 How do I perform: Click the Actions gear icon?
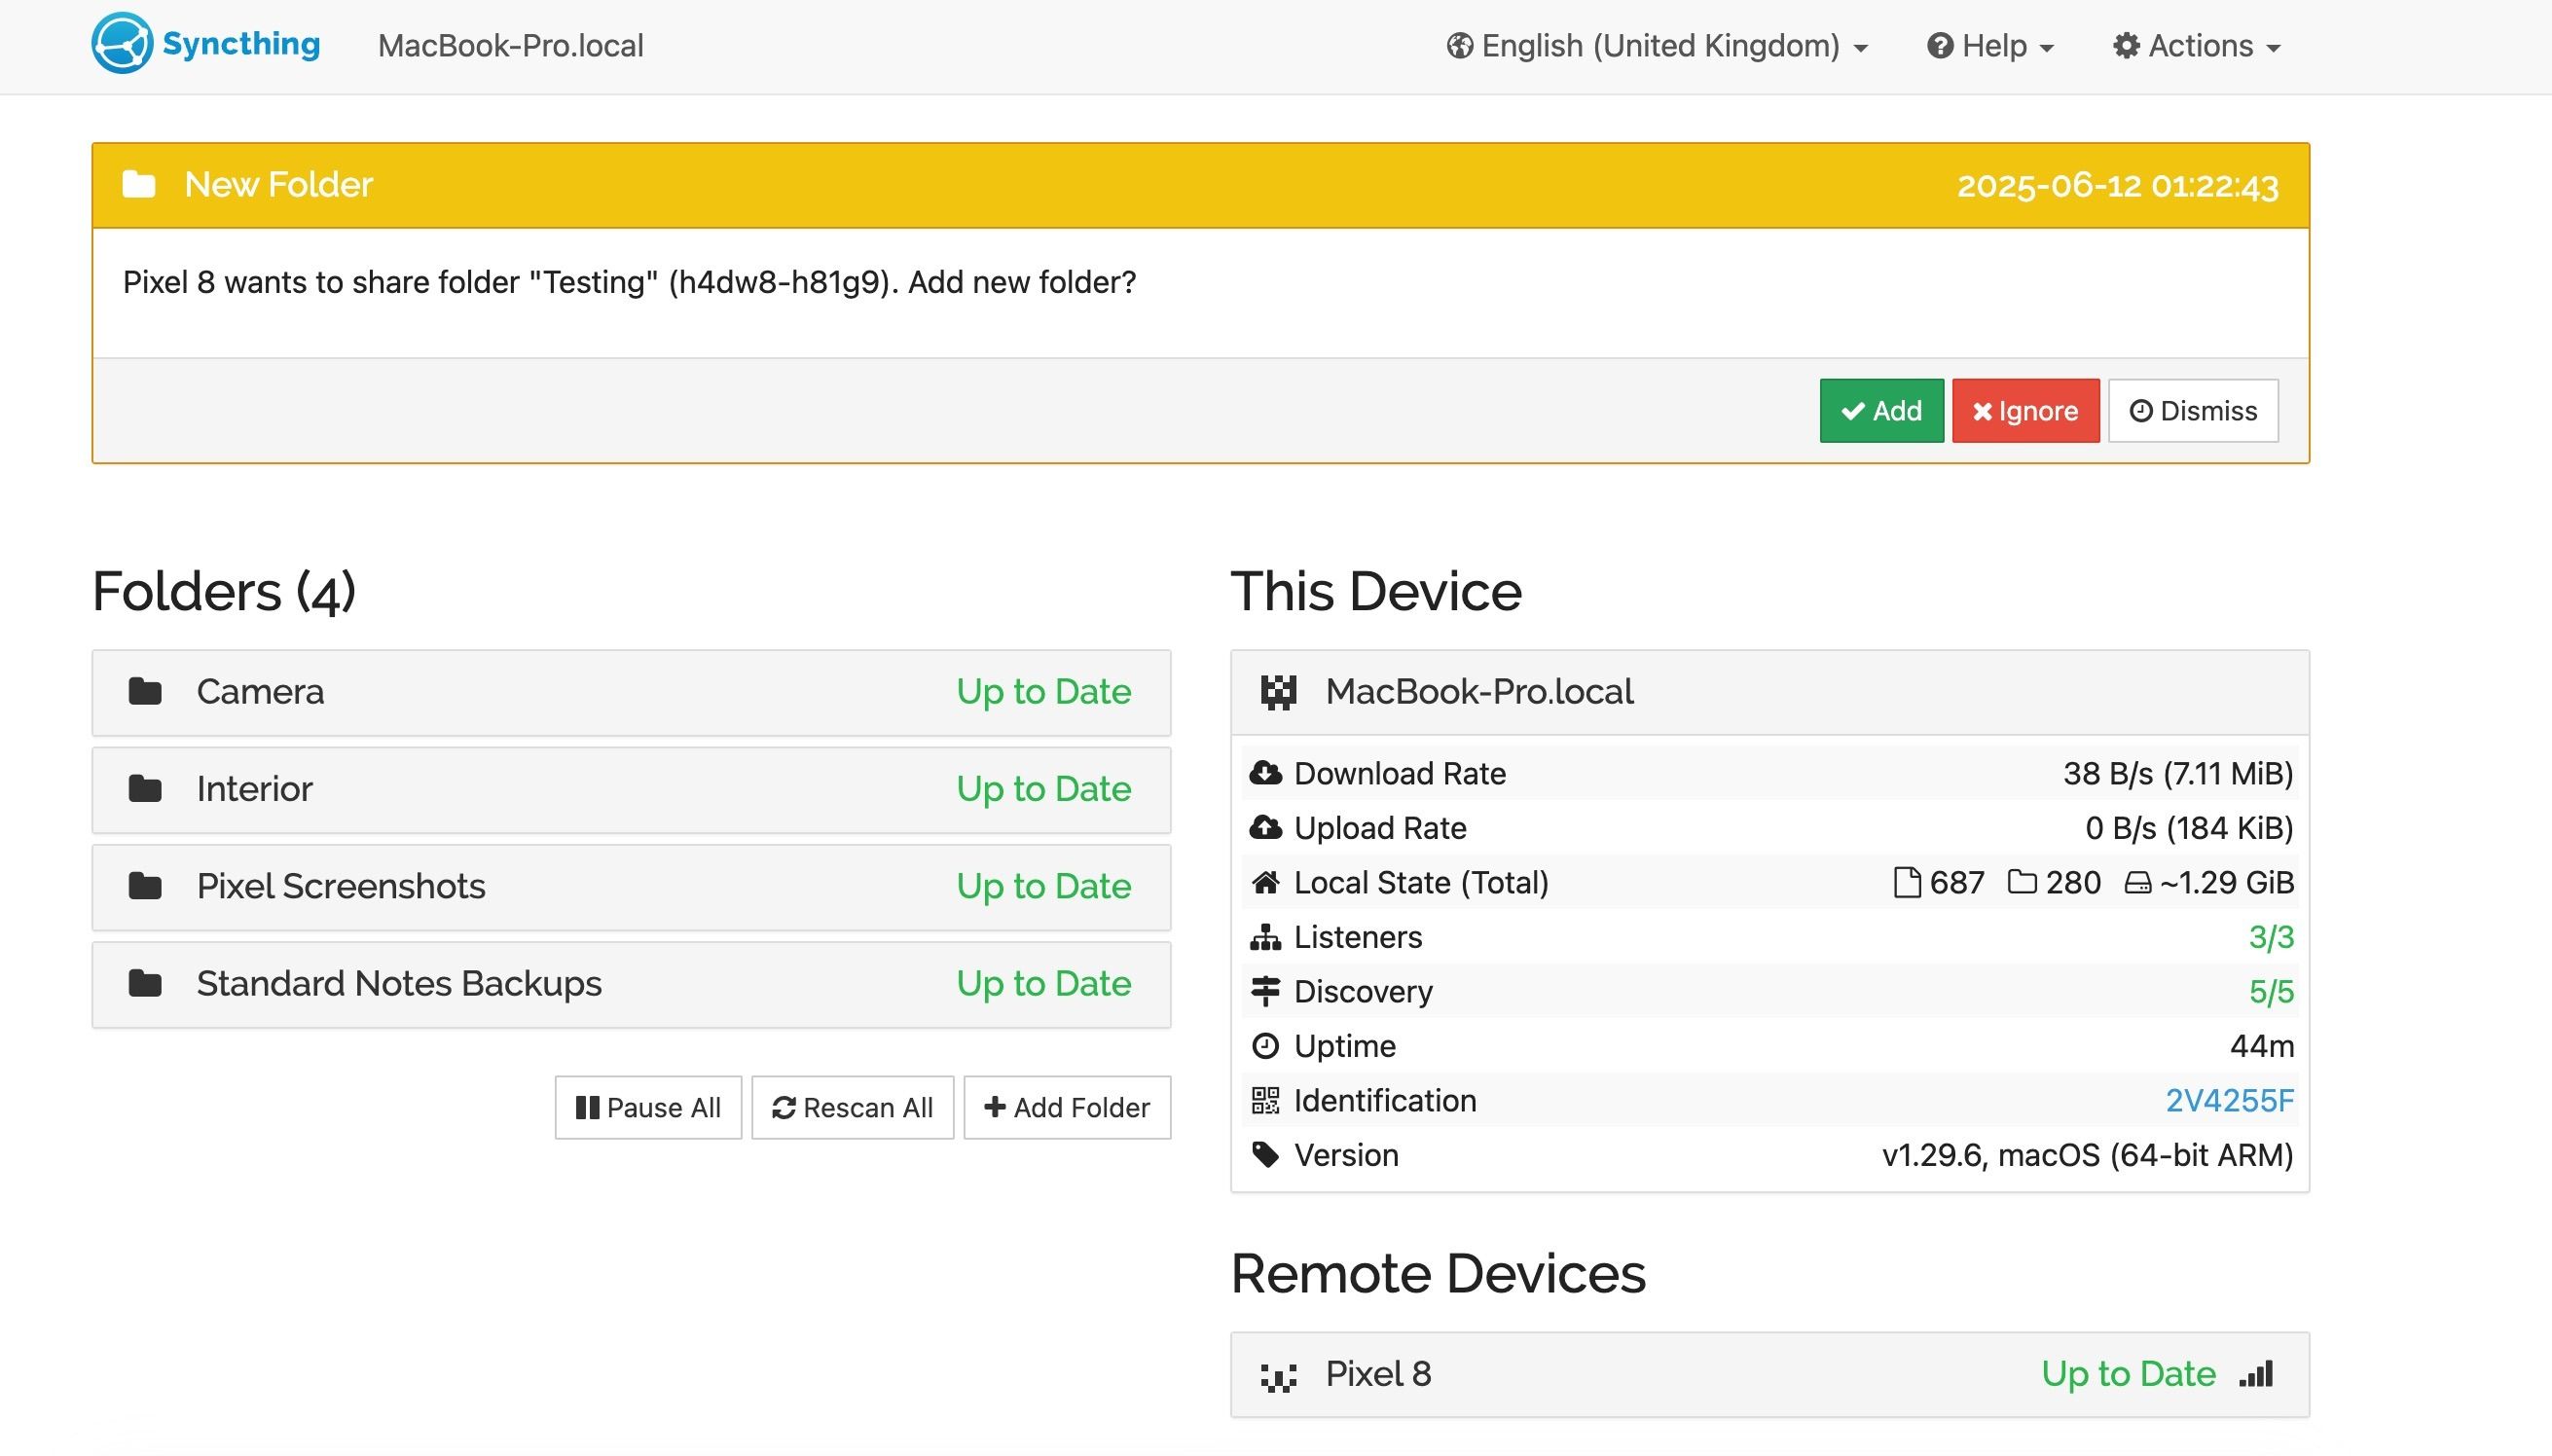click(2126, 46)
